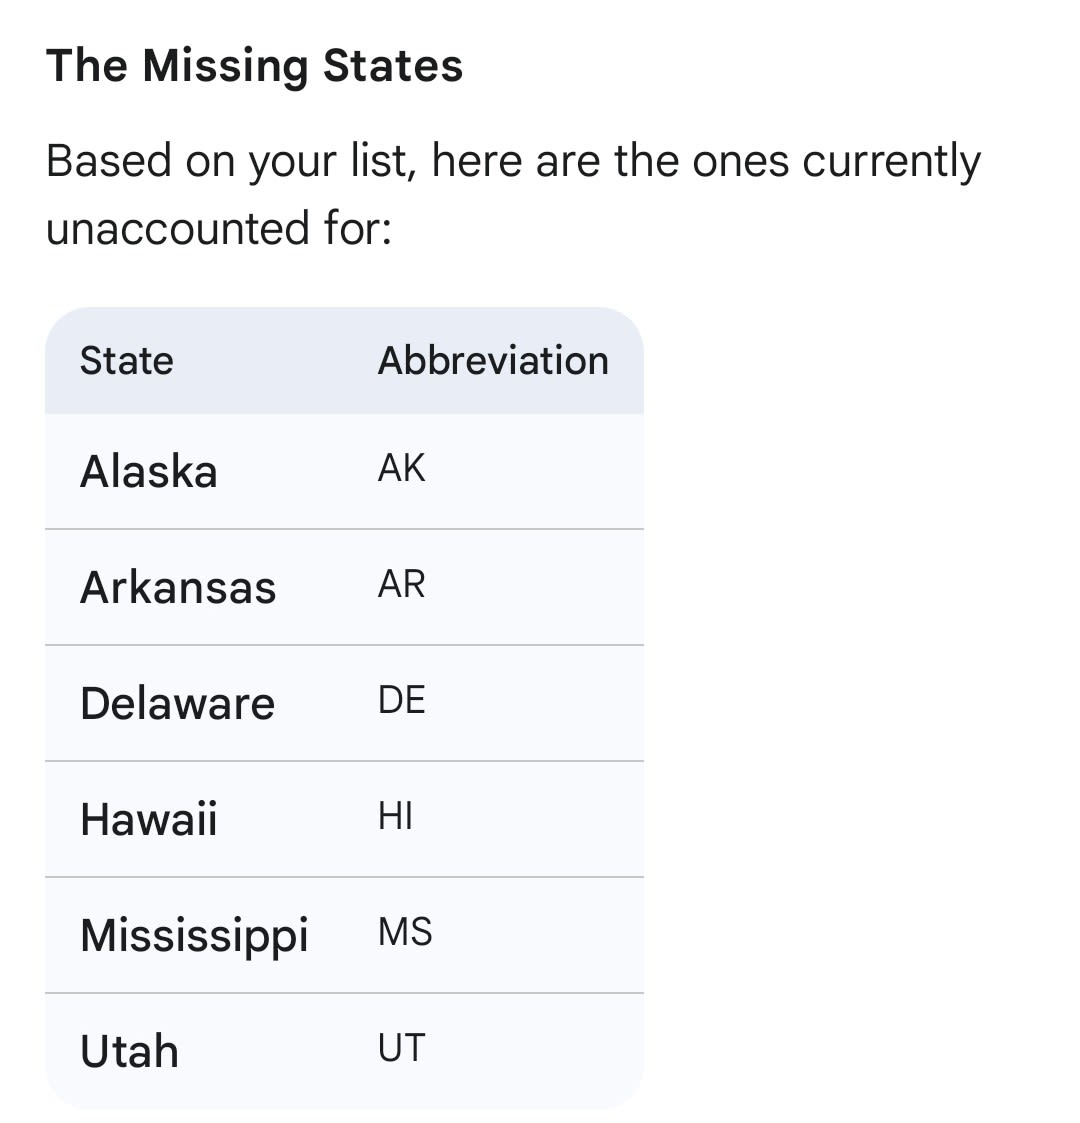Viewport: 1080px width, 1123px height.
Task: Click the word "Missing" in the heading
Action: [x=225, y=66]
